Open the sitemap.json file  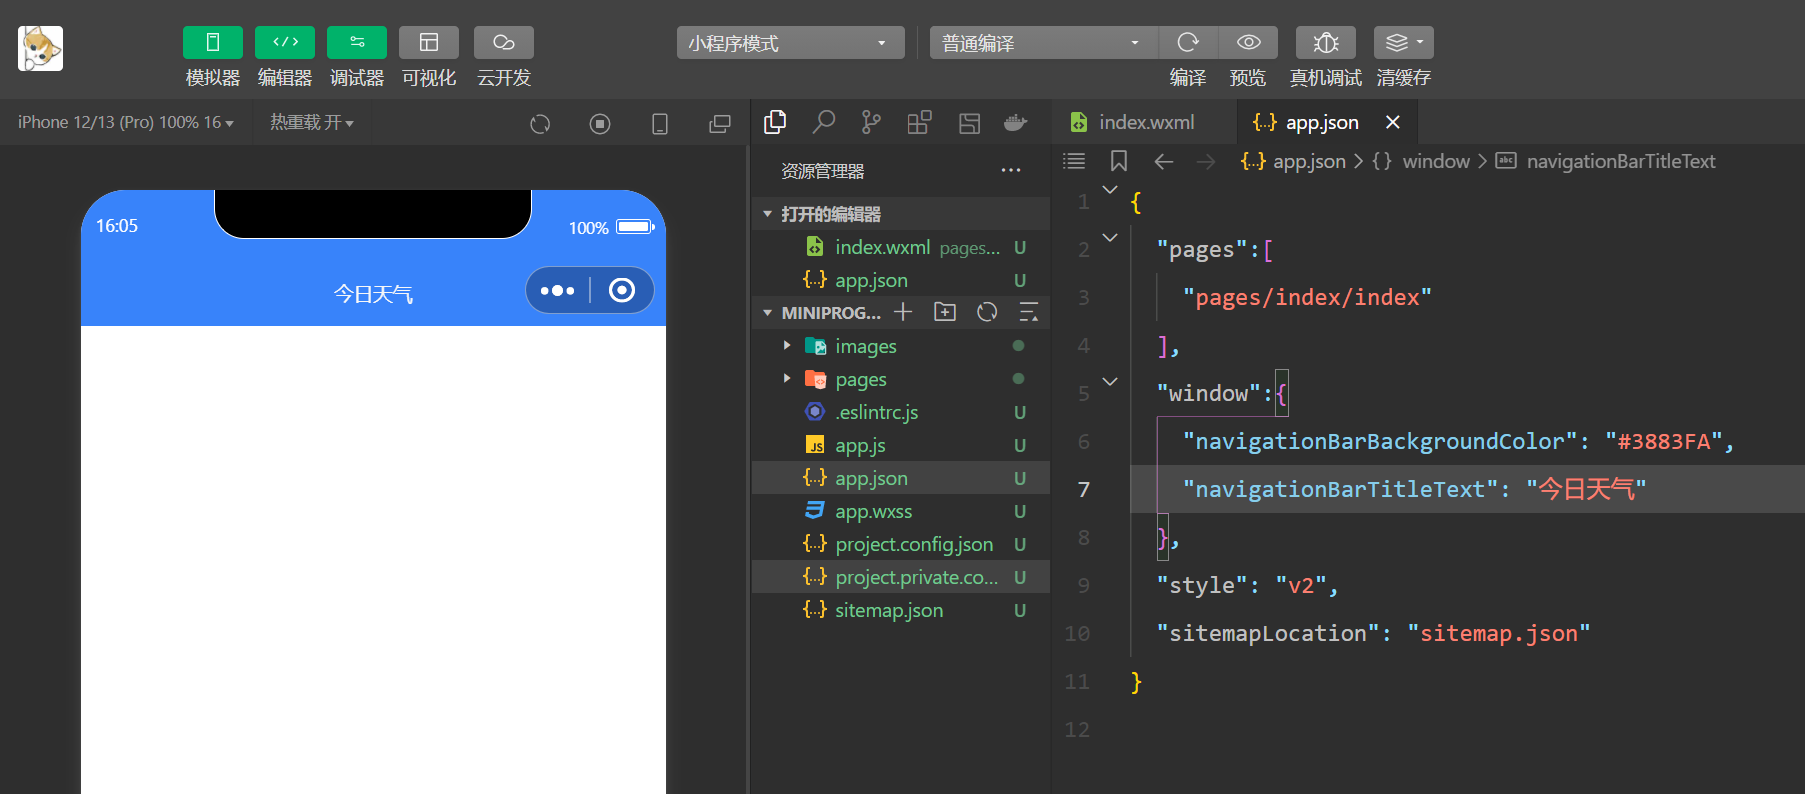[901, 610]
